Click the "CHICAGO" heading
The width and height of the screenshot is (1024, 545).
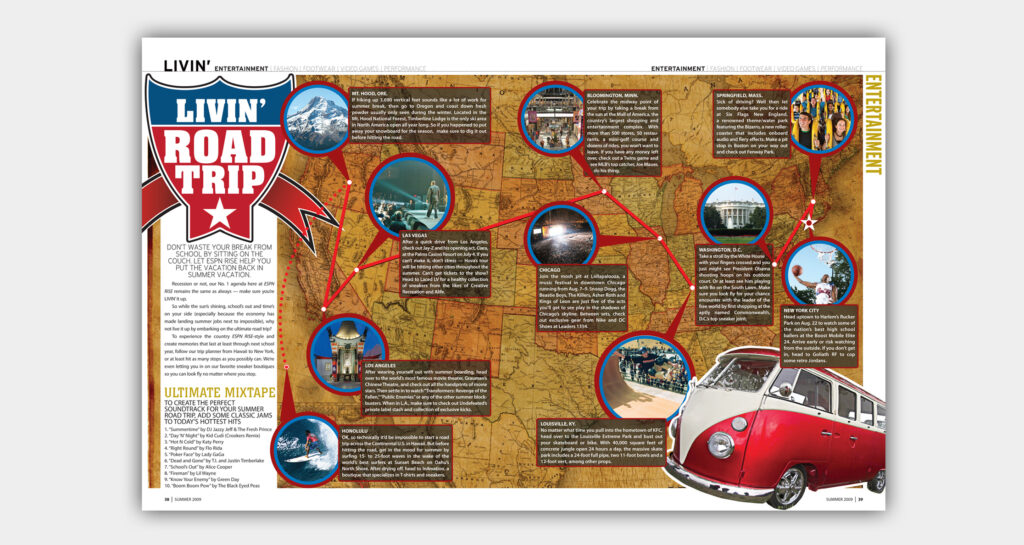click(x=551, y=270)
